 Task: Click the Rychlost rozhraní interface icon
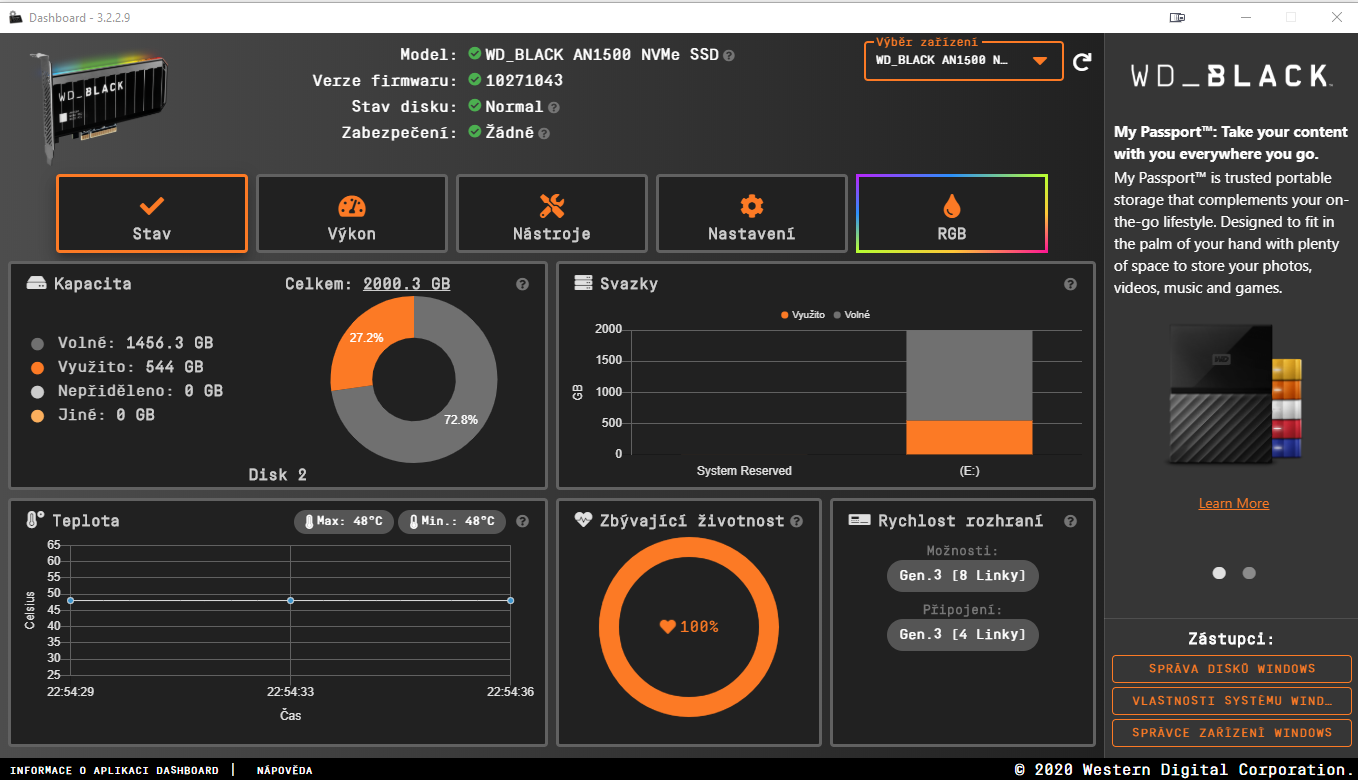tap(859, 520)
